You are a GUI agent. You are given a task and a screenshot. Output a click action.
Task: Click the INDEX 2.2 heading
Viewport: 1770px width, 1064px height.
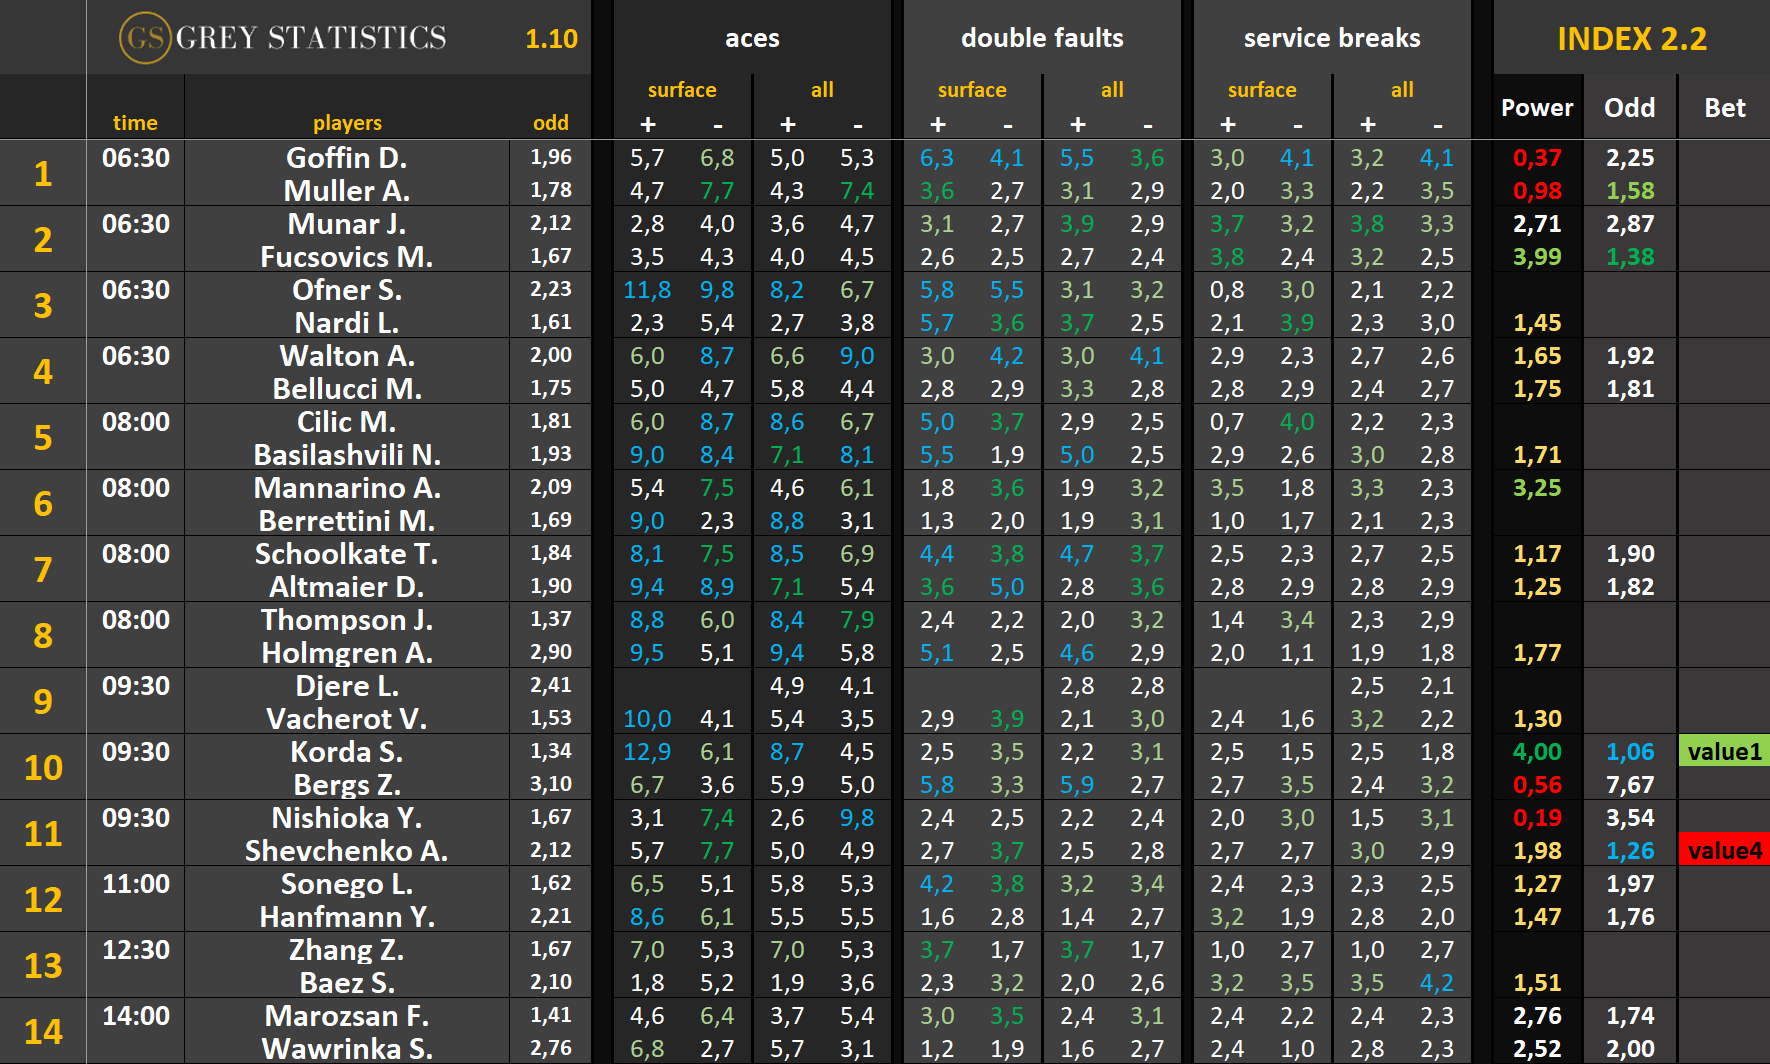[1631, 38]
